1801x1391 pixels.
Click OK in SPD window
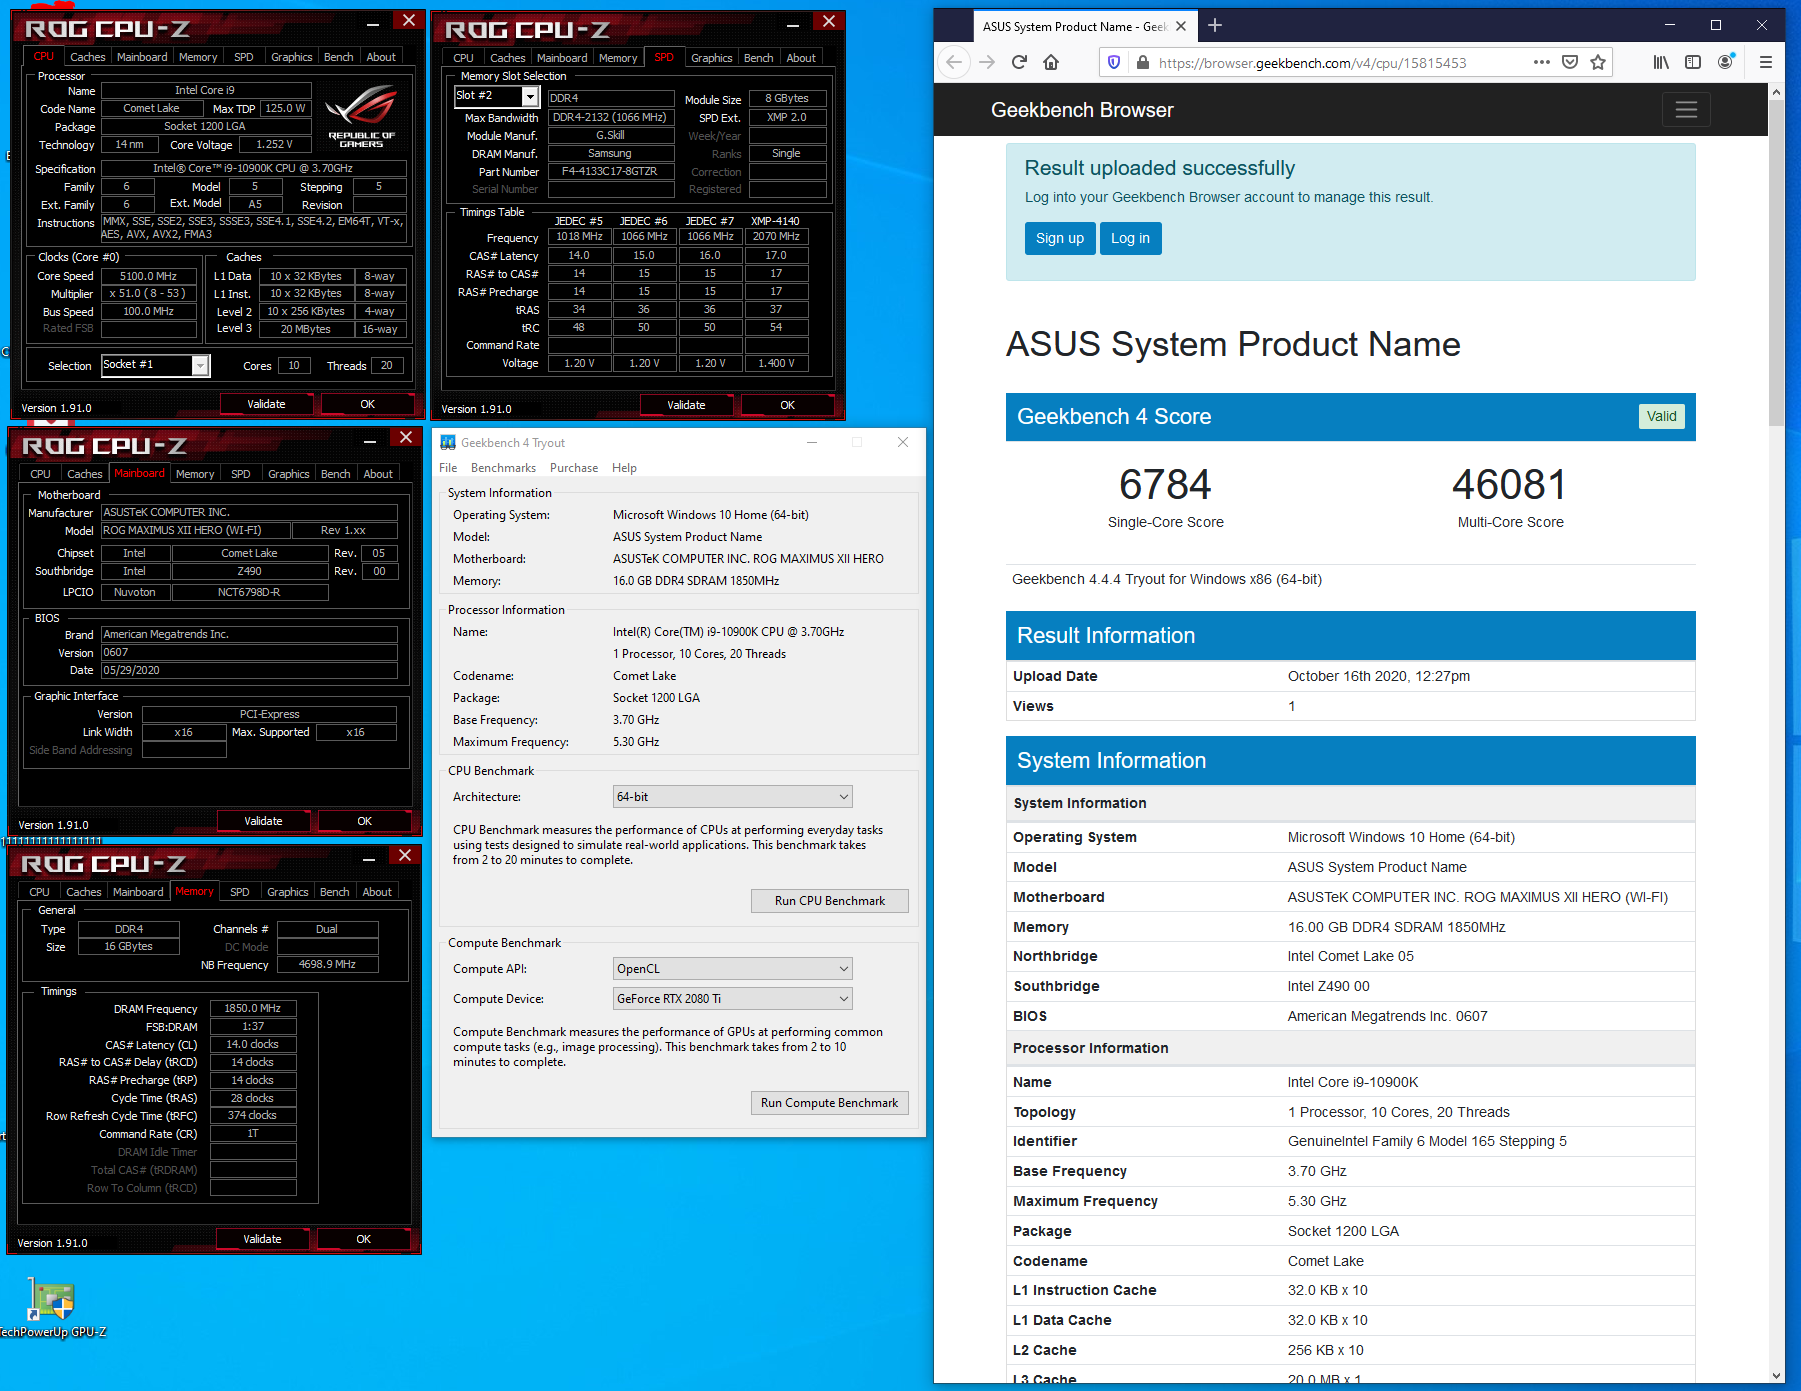point(788,405)
